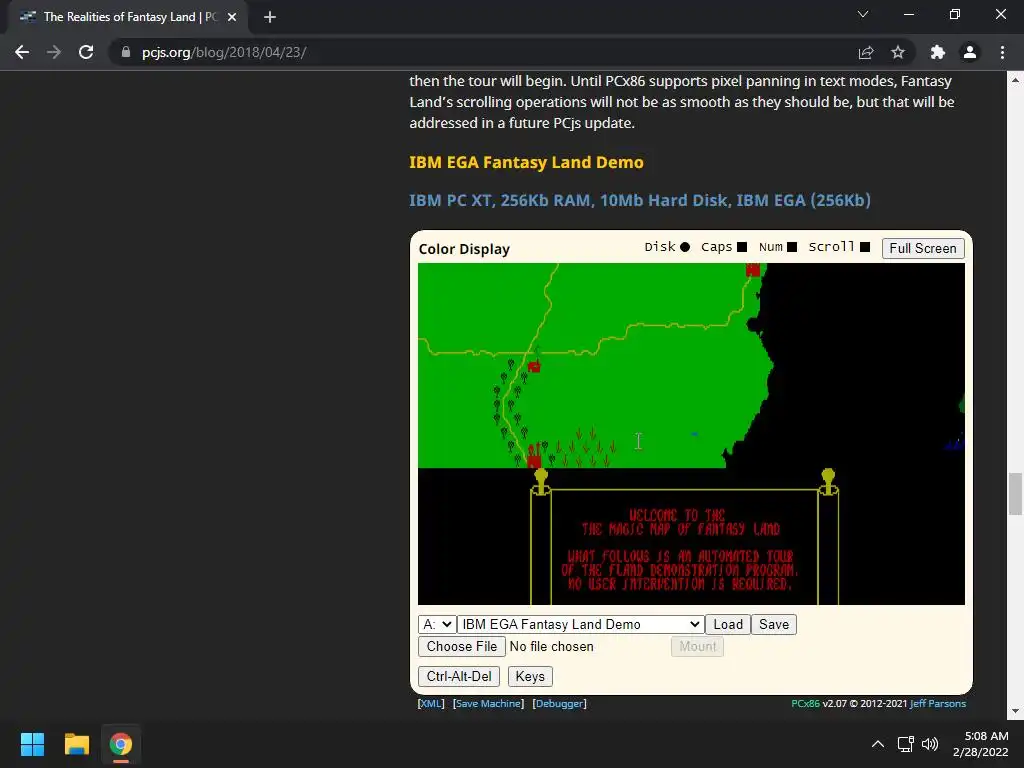Click the scrollbar down arrow
Screen dimensions: 1024x768
tap(1015, 711)
